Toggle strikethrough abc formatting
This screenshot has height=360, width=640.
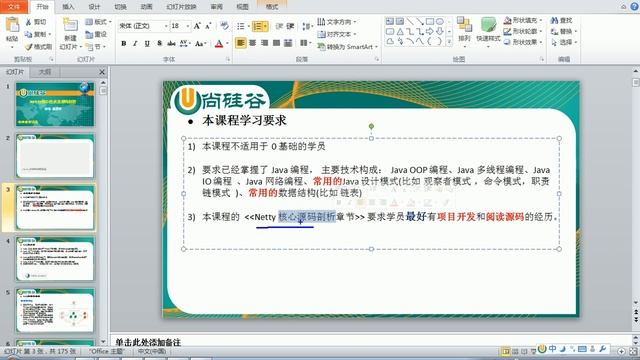(171, 43)
